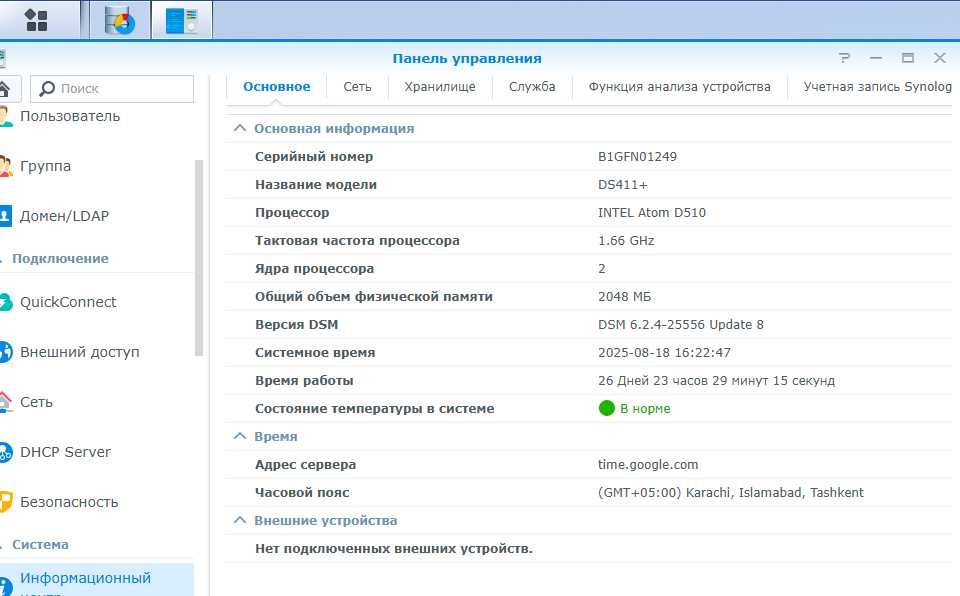Click the Панель управления window title
This screenshot has width=960, height=596.
(x=467, y=58)
